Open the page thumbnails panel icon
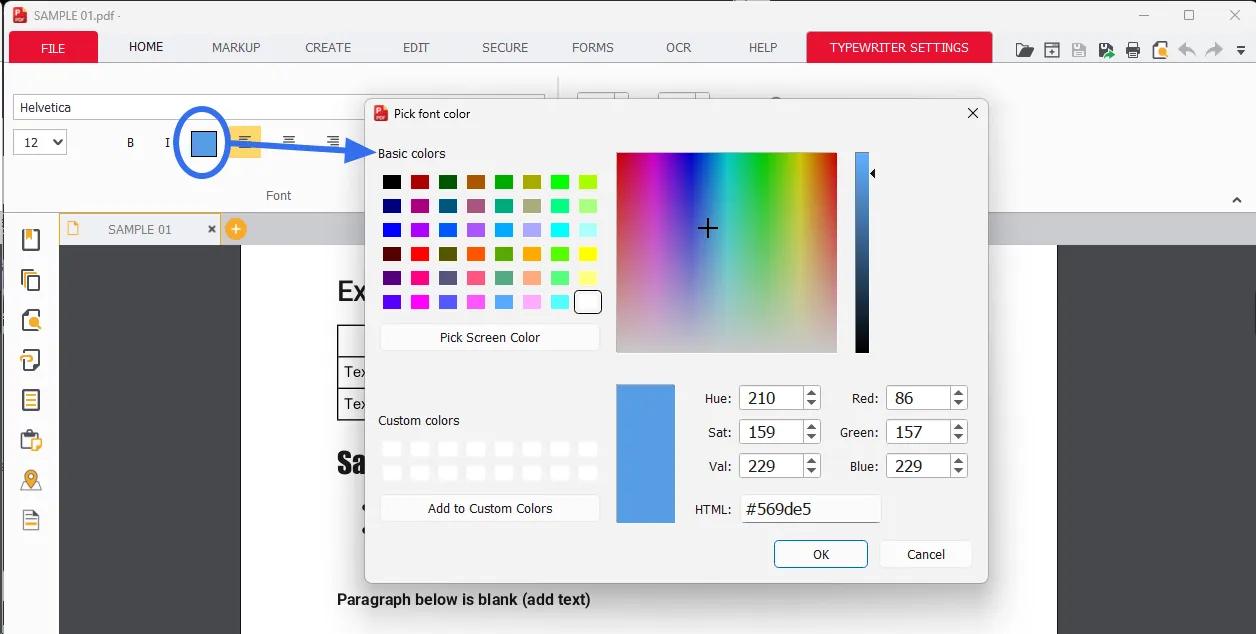 [31, 280]
